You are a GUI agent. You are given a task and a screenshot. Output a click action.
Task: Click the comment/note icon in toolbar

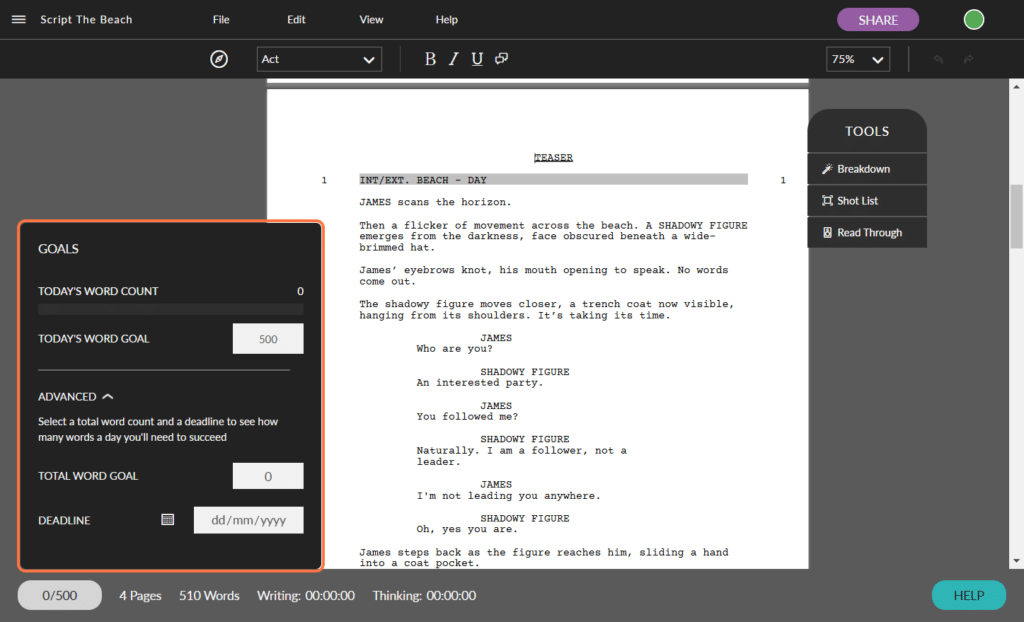coord(502,59)
